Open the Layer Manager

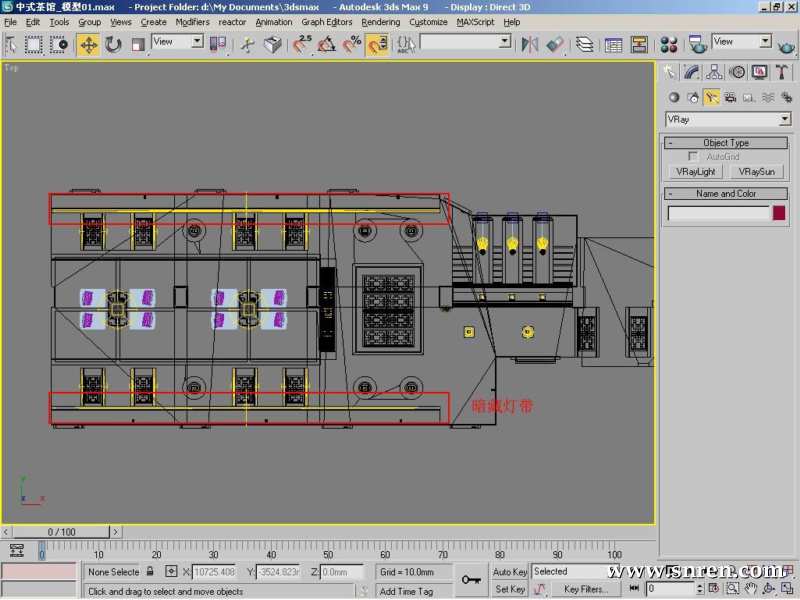pos(585,45)
